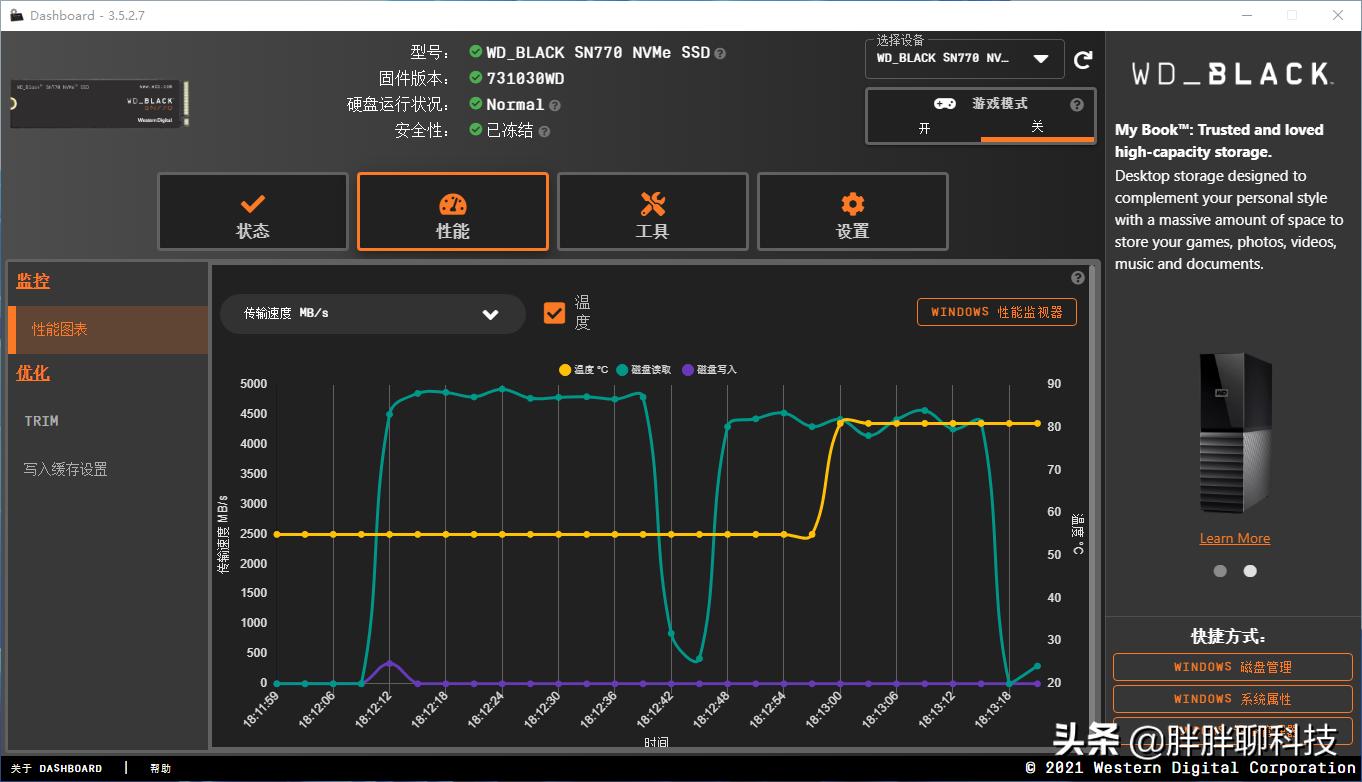The image size is (1362, 782).
Task: Switch to the 性能图表 sidebar item
Action: click(x=62, y=330)
